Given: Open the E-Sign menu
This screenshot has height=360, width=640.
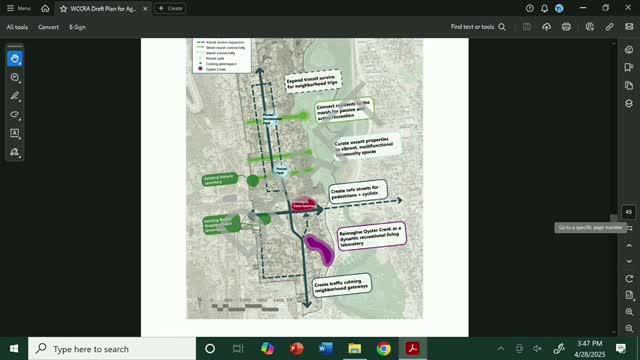Looking at the screenshot, I should point(77,27).
